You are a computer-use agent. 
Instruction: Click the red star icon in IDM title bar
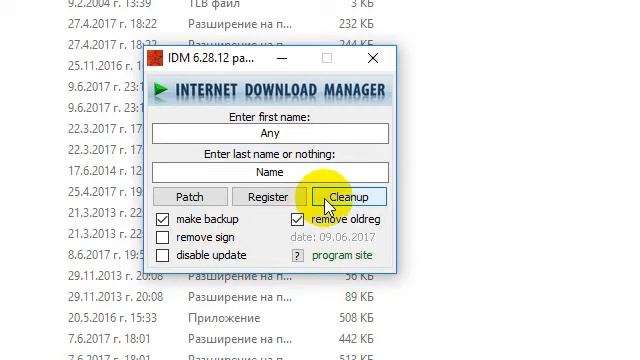(155, 58)
